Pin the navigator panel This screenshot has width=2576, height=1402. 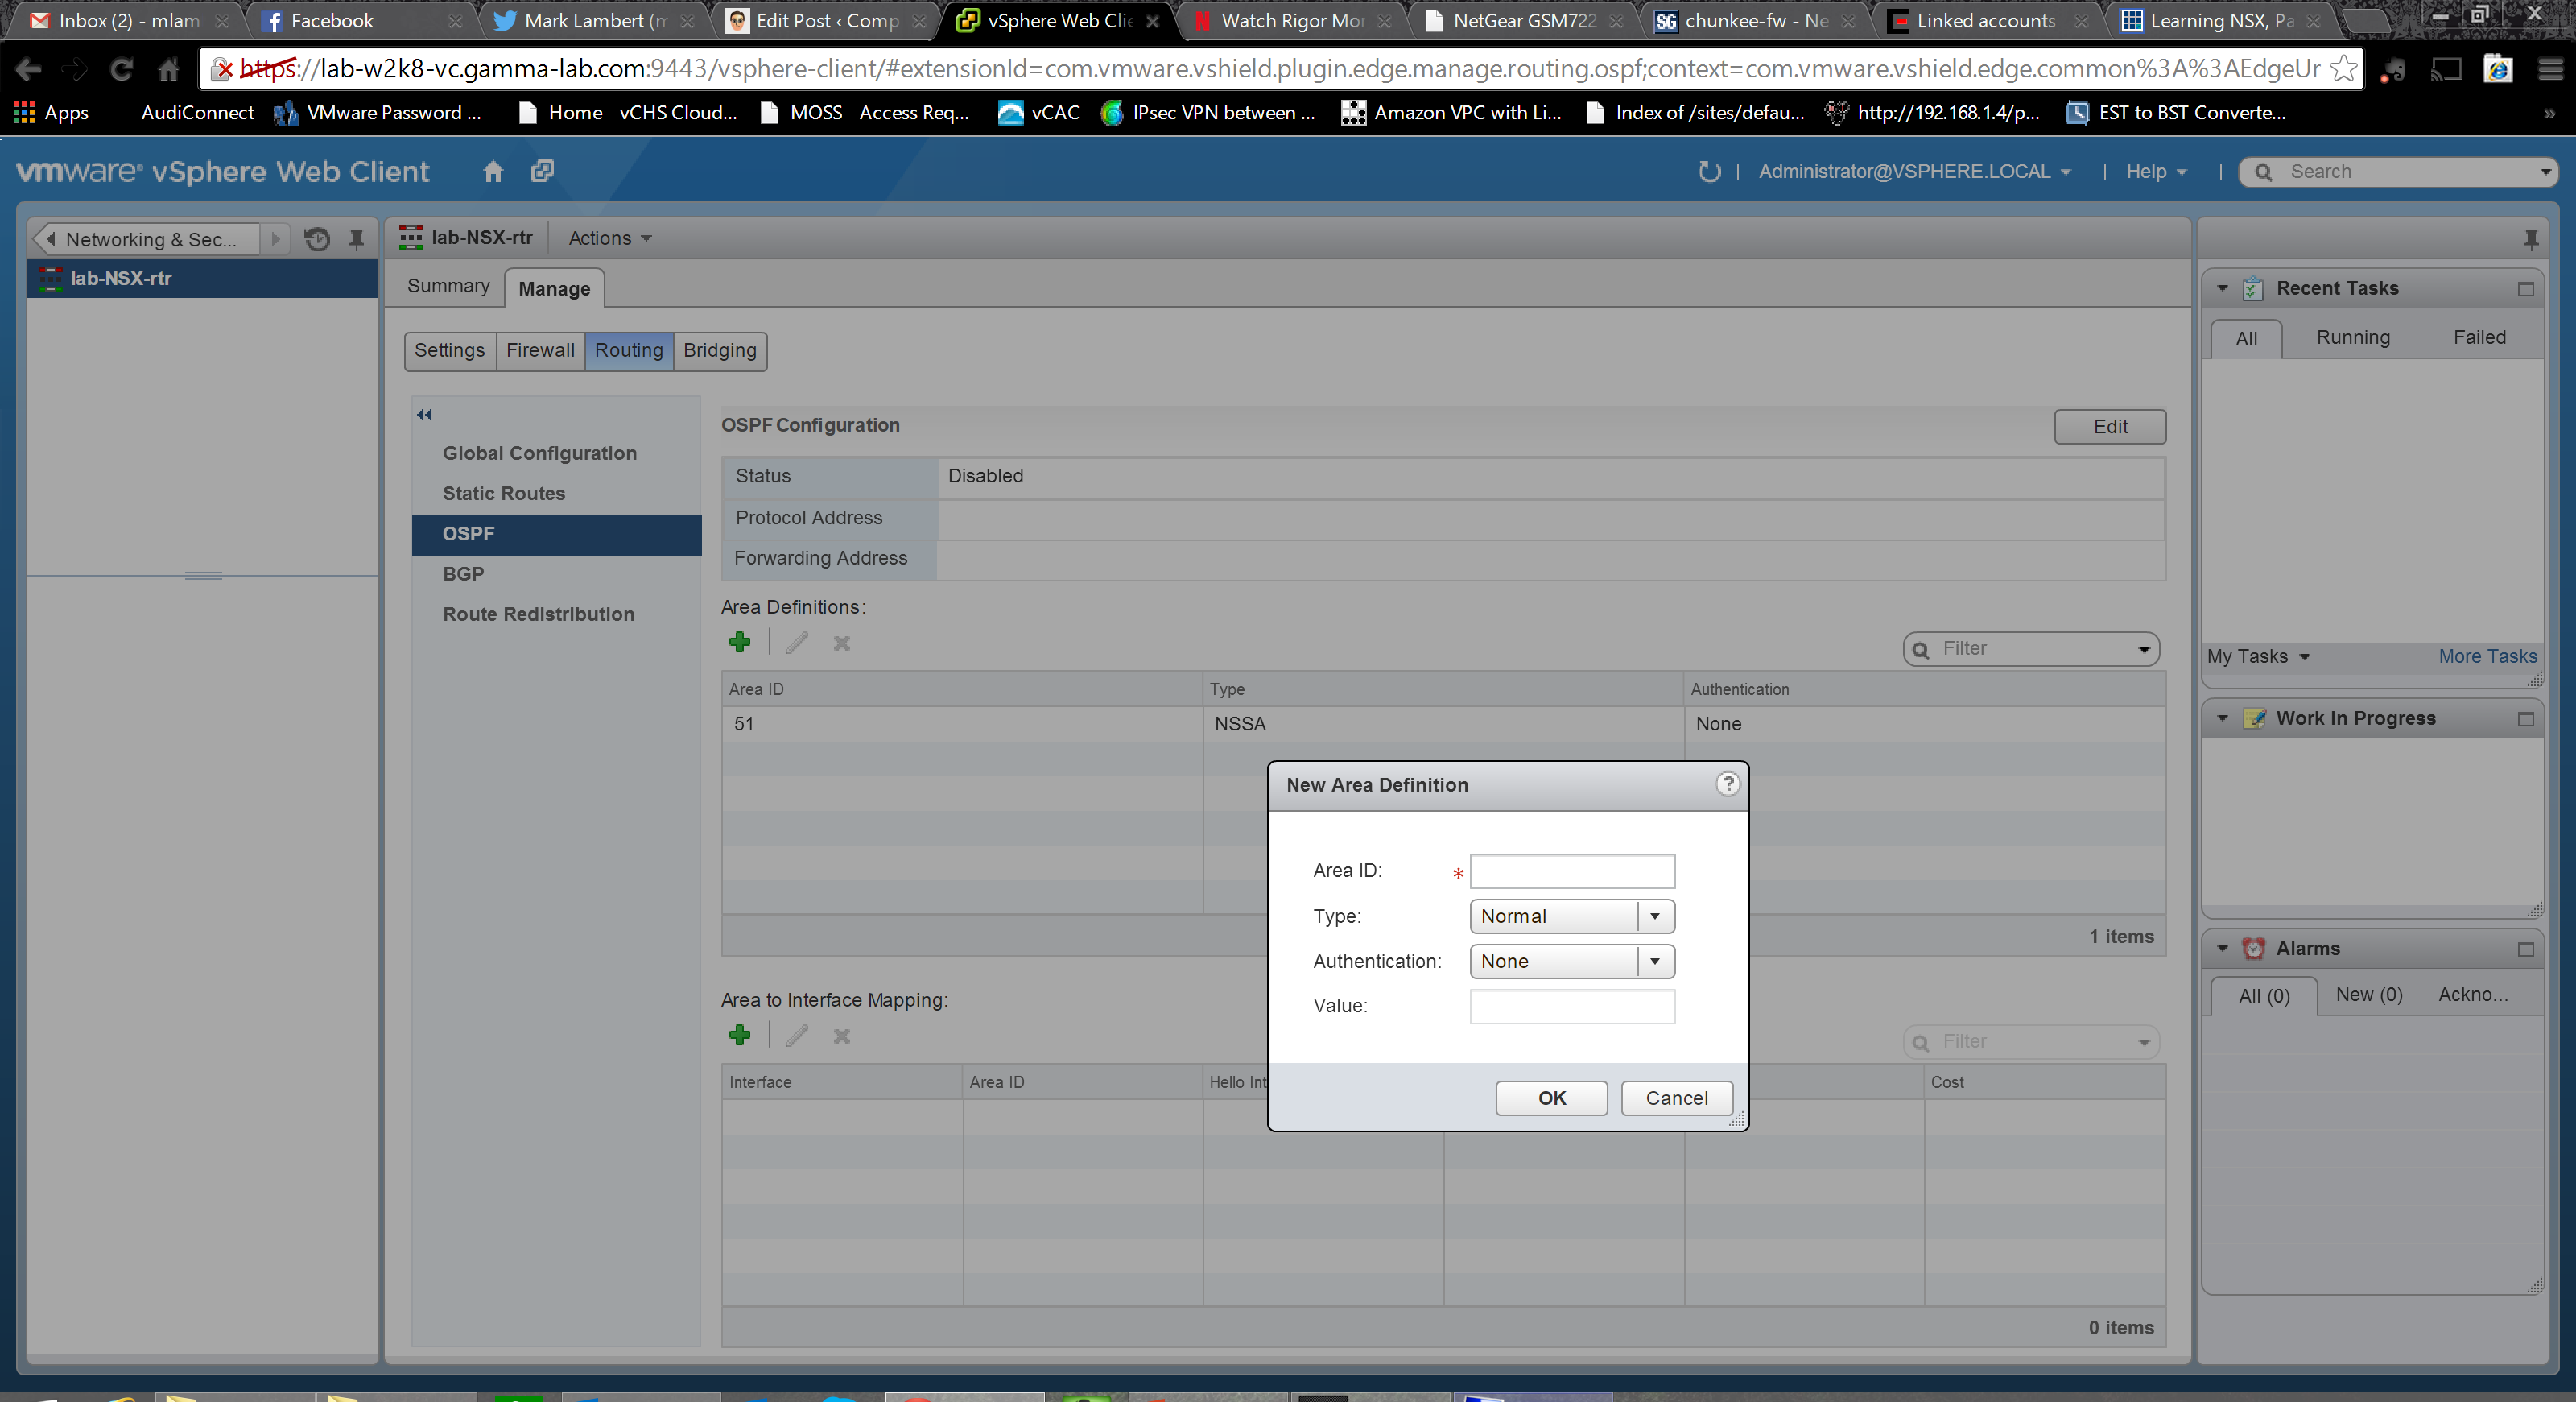[356, 239]
